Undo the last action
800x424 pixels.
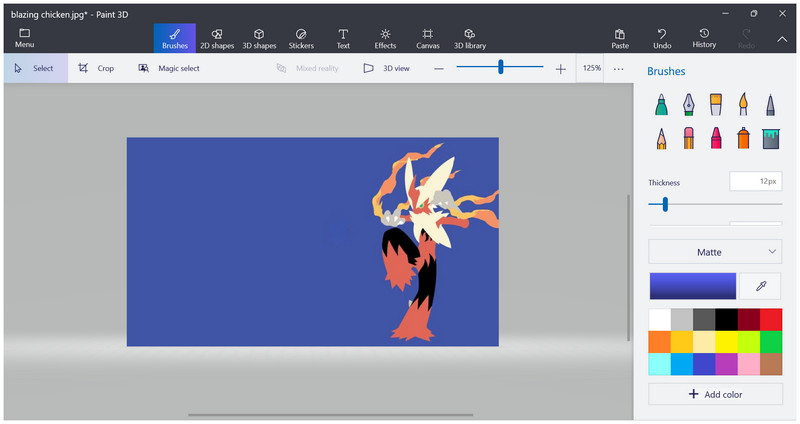click(x=662, y=38)
